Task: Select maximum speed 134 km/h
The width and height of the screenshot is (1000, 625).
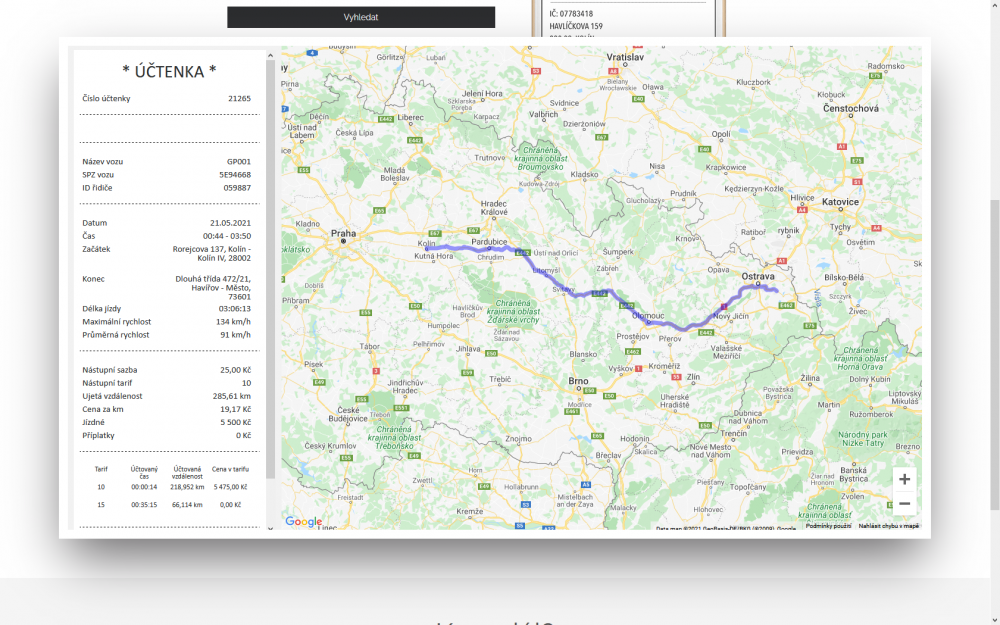Action: 233,322
